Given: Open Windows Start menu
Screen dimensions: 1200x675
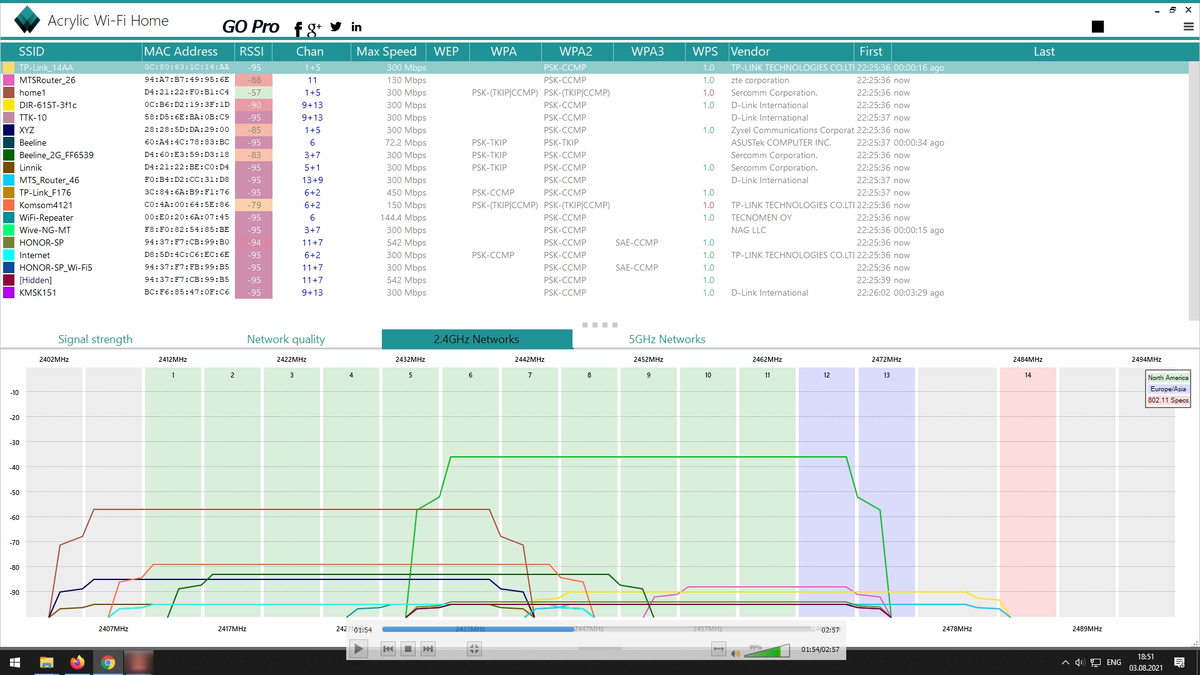Looking at the screenshot, I should pos(15,663).
